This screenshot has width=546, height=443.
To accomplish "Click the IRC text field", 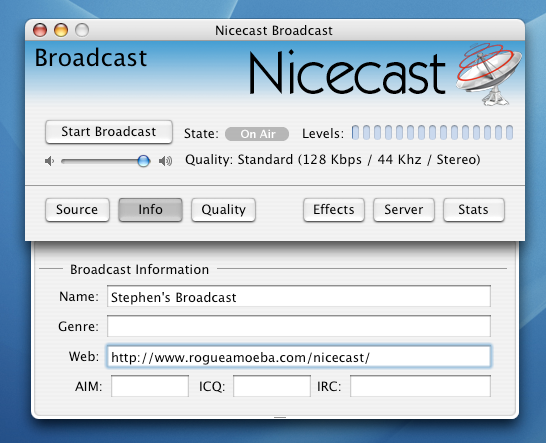I will tap(420, 386).
